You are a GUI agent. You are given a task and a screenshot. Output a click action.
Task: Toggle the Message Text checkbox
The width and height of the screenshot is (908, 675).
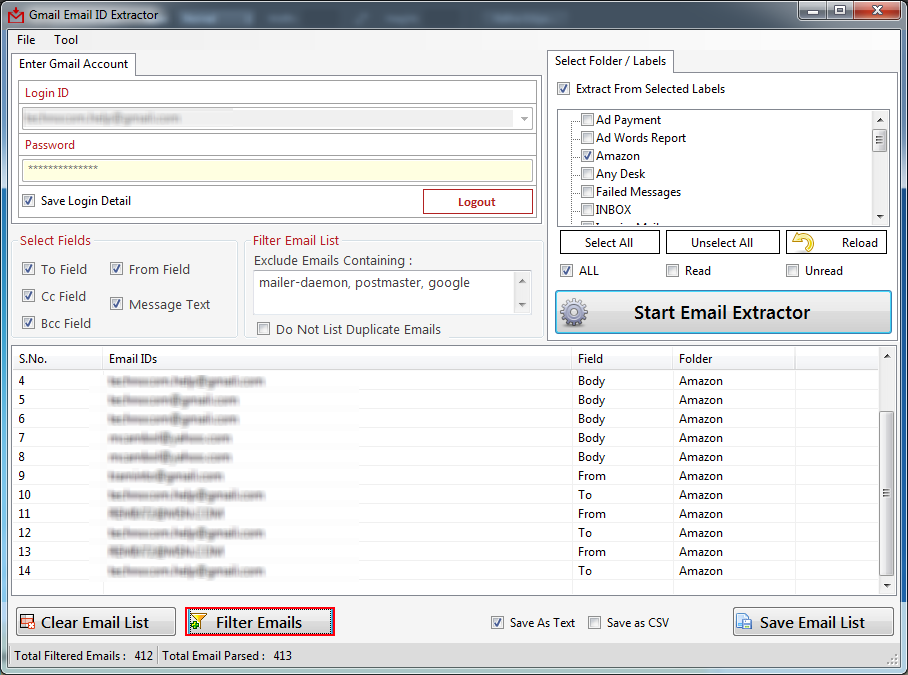(116, 303)
